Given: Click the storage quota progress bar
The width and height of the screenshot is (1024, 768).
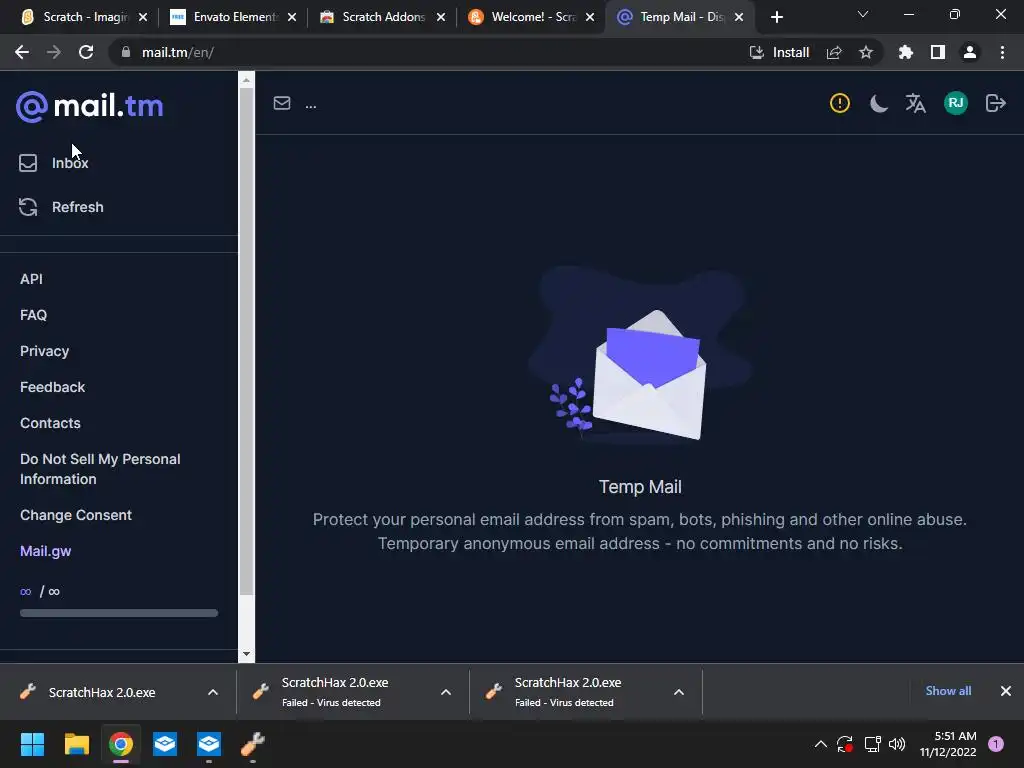Looking at the screenshot, I should (119, 613).
